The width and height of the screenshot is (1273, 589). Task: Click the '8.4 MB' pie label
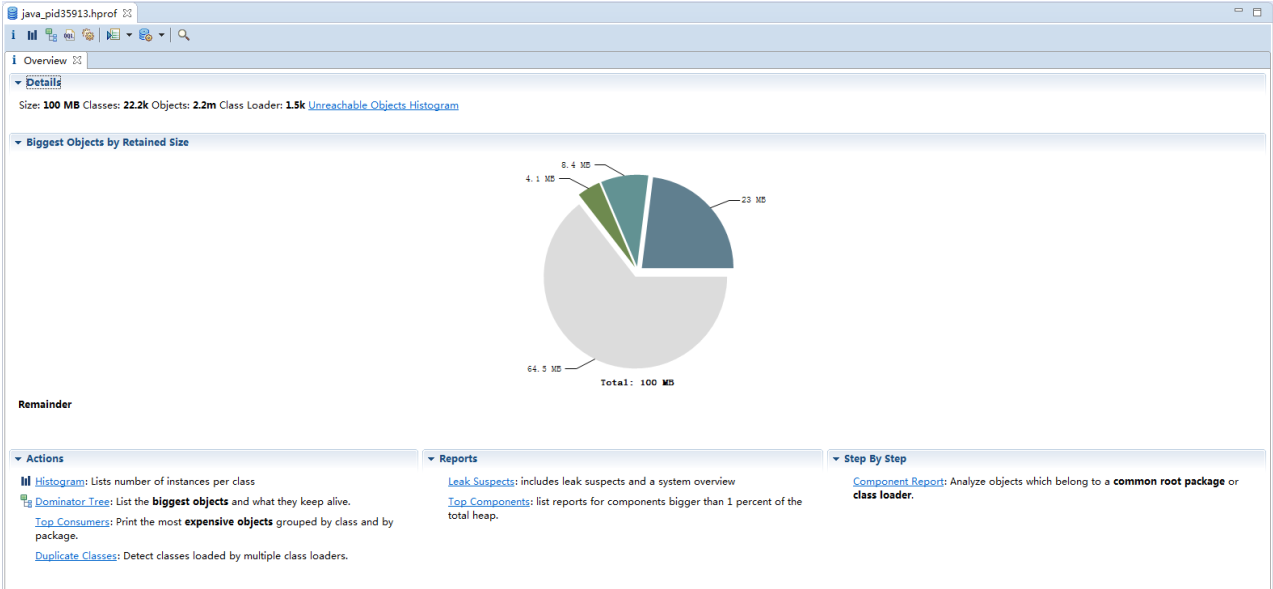point(575,164)
